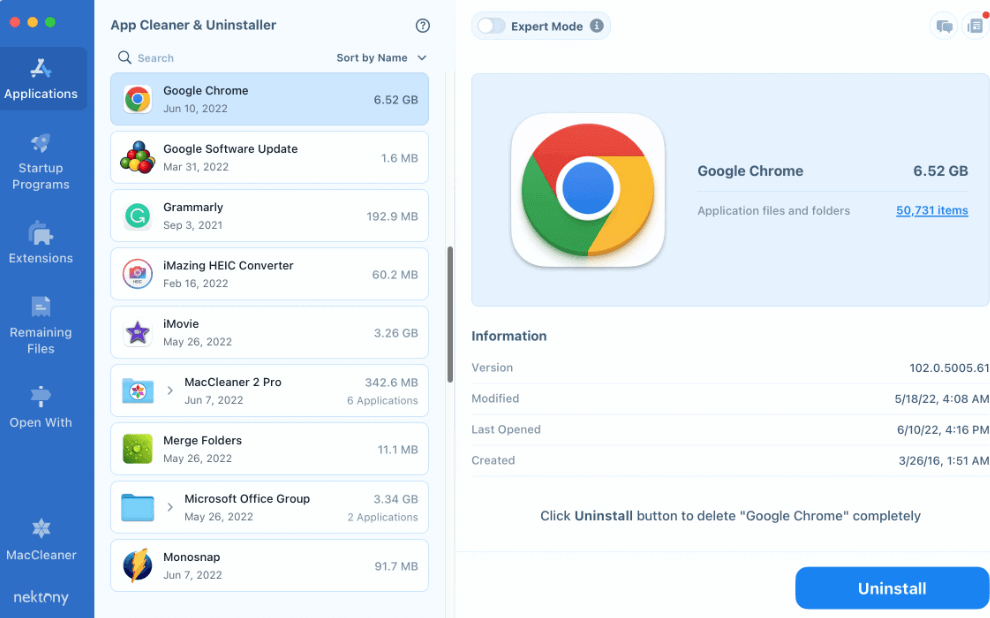Click the "6 Applications" label
The image size is (990, 618).
pos(383,401)
